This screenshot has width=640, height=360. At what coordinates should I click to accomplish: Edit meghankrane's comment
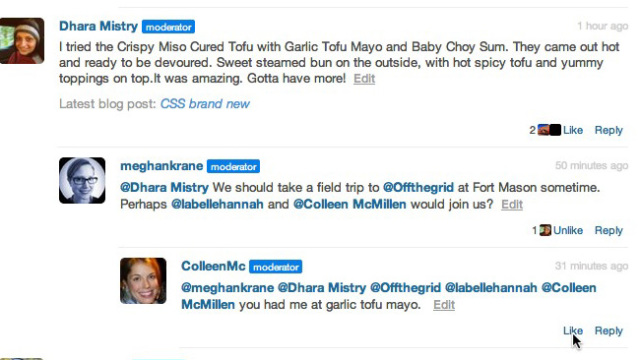[512, 204]
